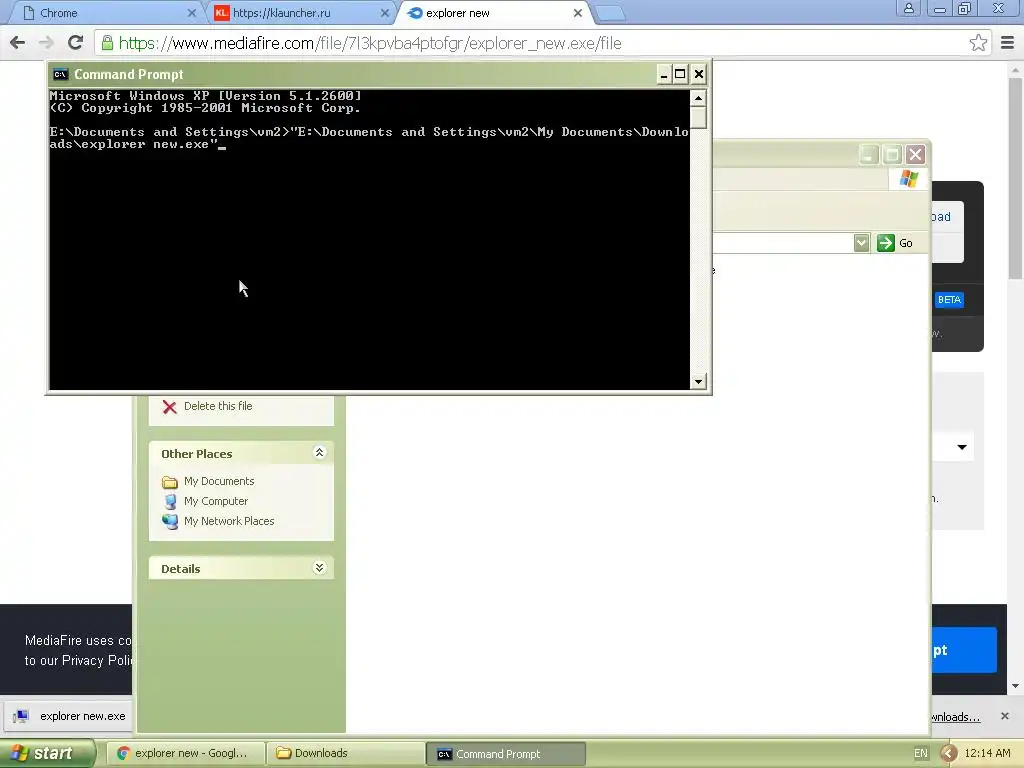1024x768 pixels.
Task: Open My Computer link
Action: click(216, 502)
